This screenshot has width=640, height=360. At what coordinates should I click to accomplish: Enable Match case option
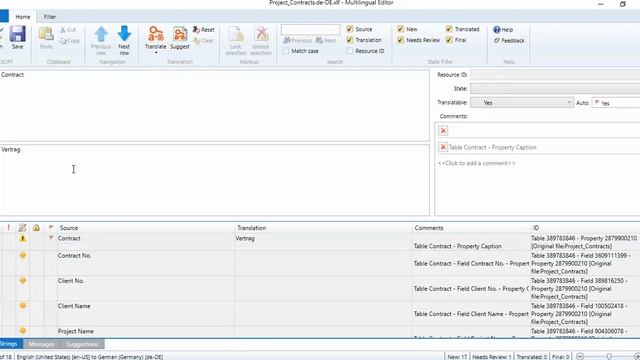[x=286, y=51]
